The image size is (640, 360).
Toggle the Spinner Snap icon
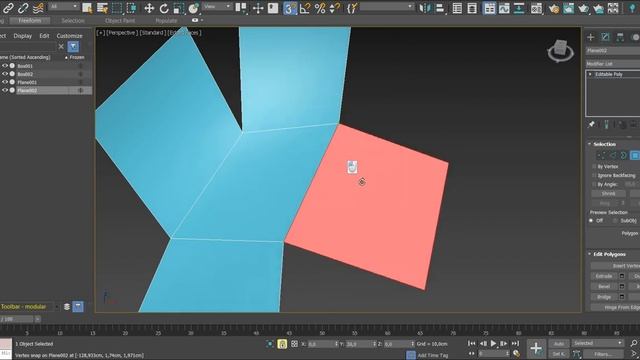(335, 8)
